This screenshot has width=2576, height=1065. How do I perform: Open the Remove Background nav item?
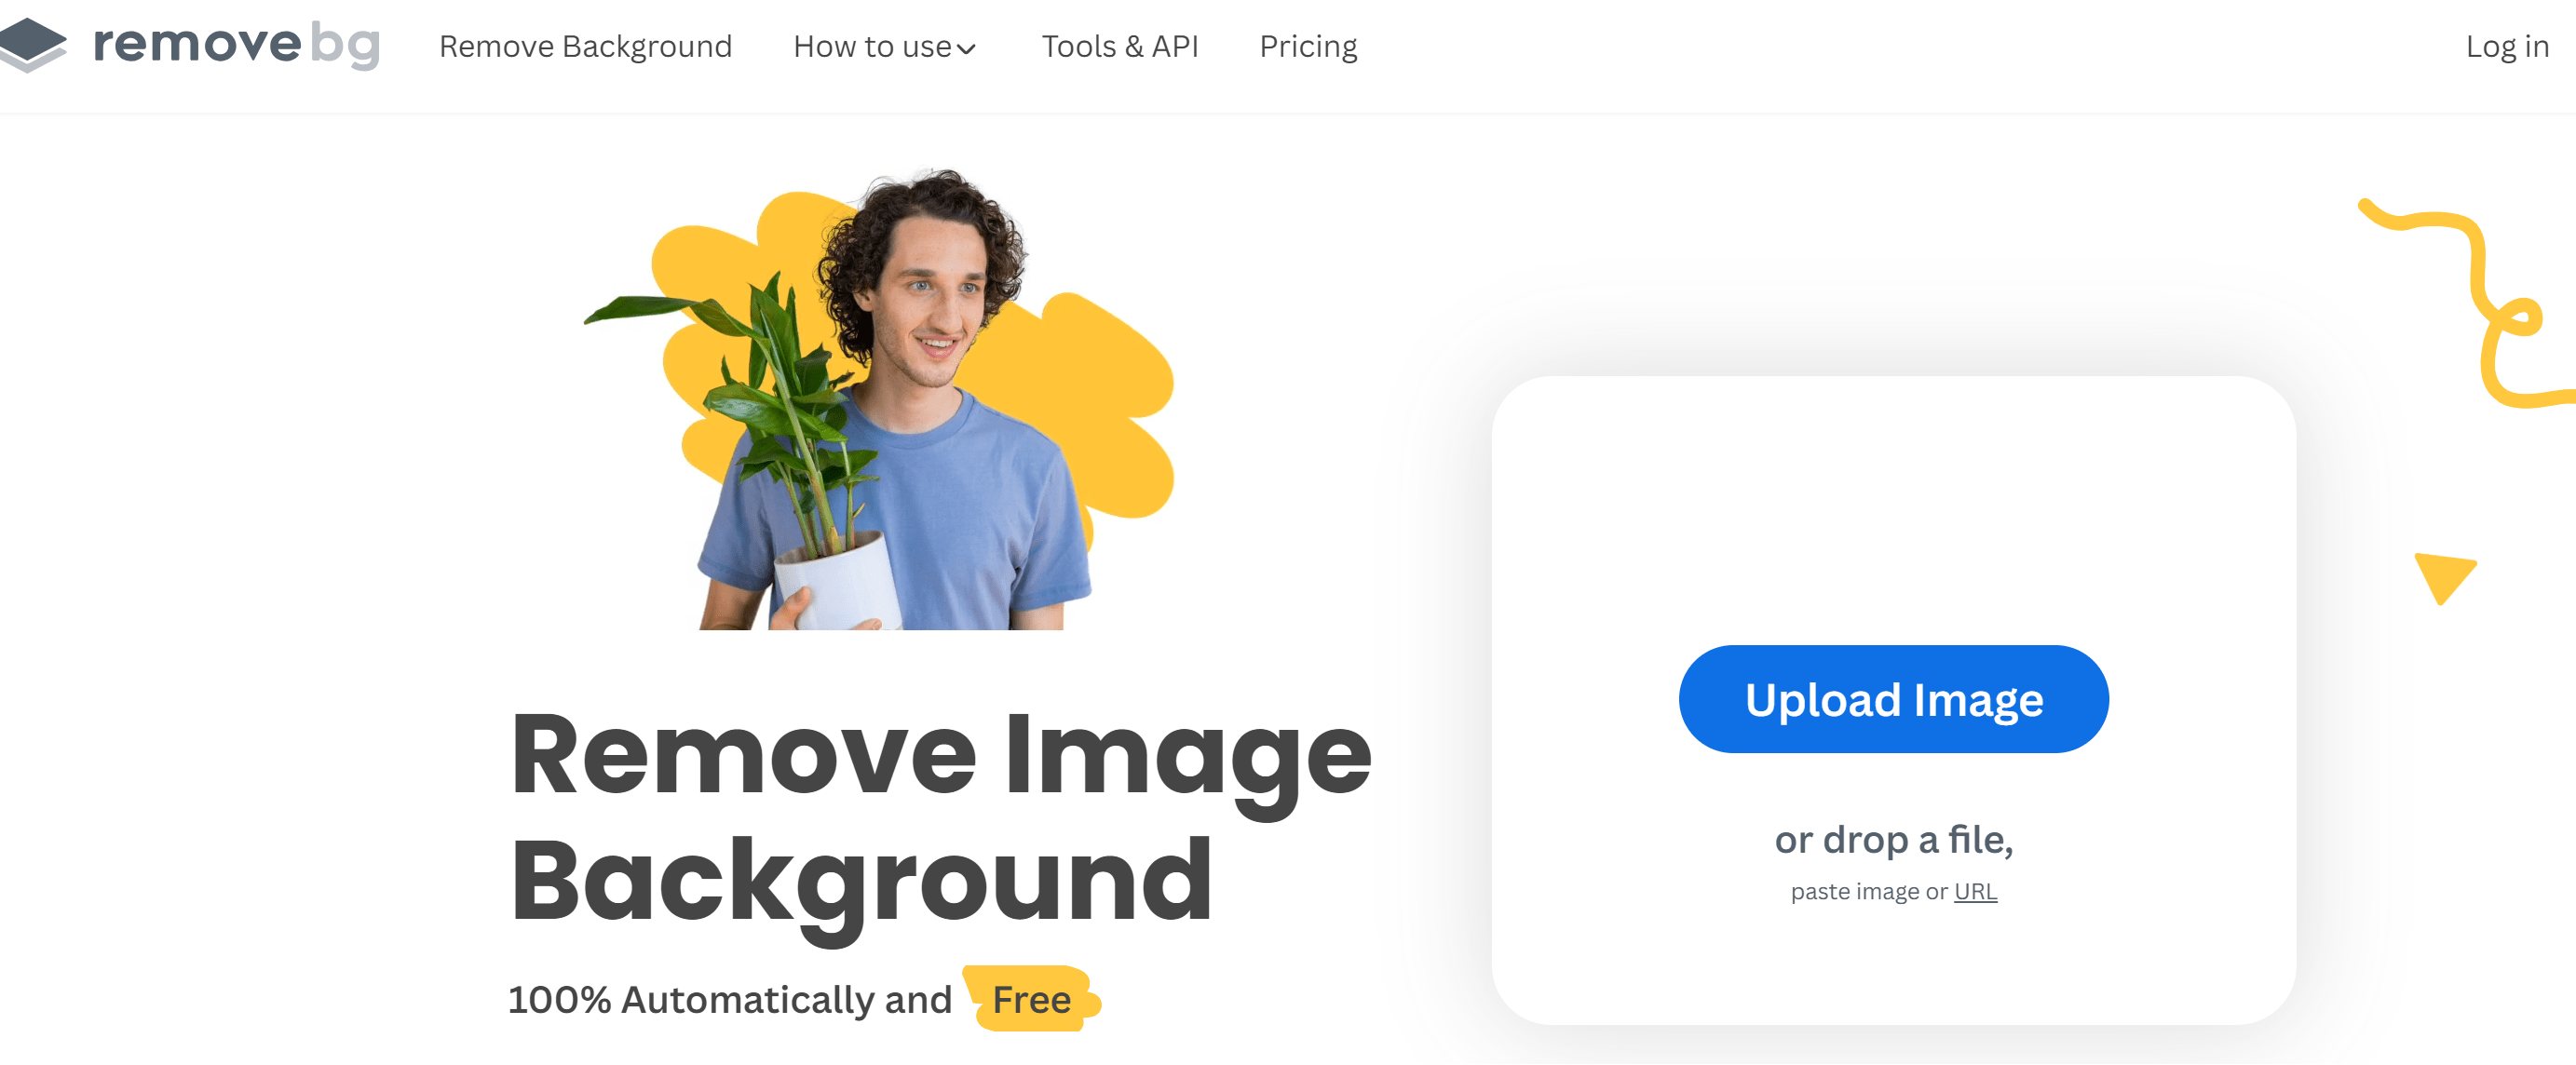coord(586,46)
